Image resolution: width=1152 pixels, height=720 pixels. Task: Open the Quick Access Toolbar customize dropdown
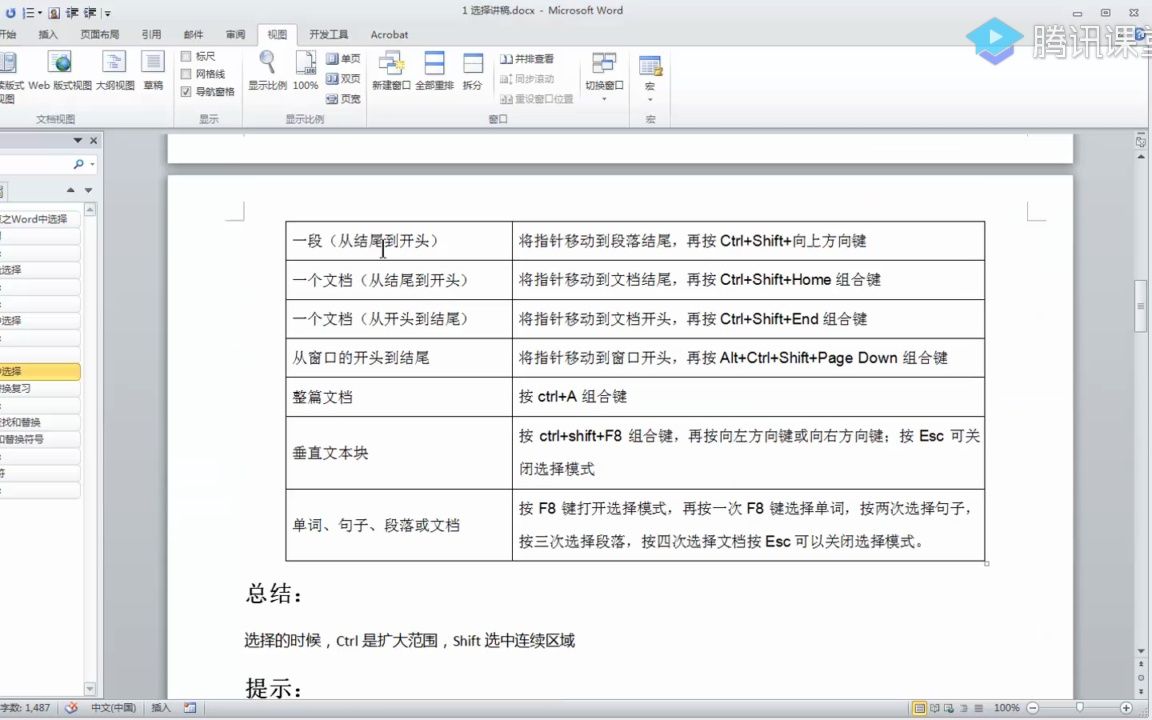[106, 12]
